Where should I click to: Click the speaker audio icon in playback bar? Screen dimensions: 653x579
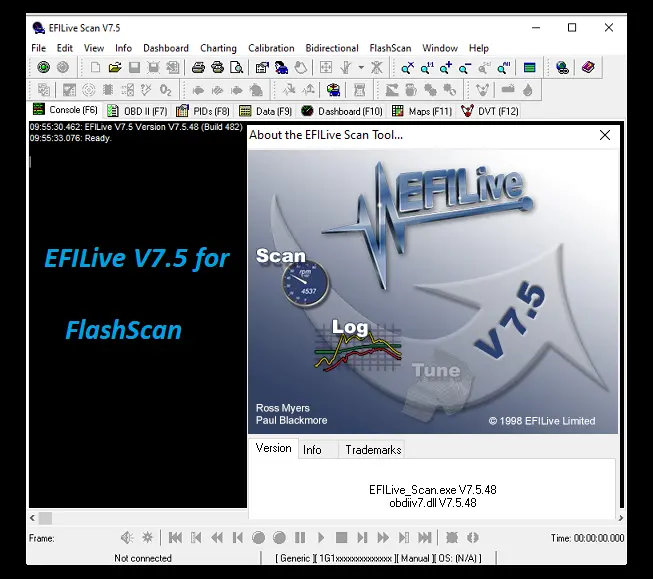[127, 538]
